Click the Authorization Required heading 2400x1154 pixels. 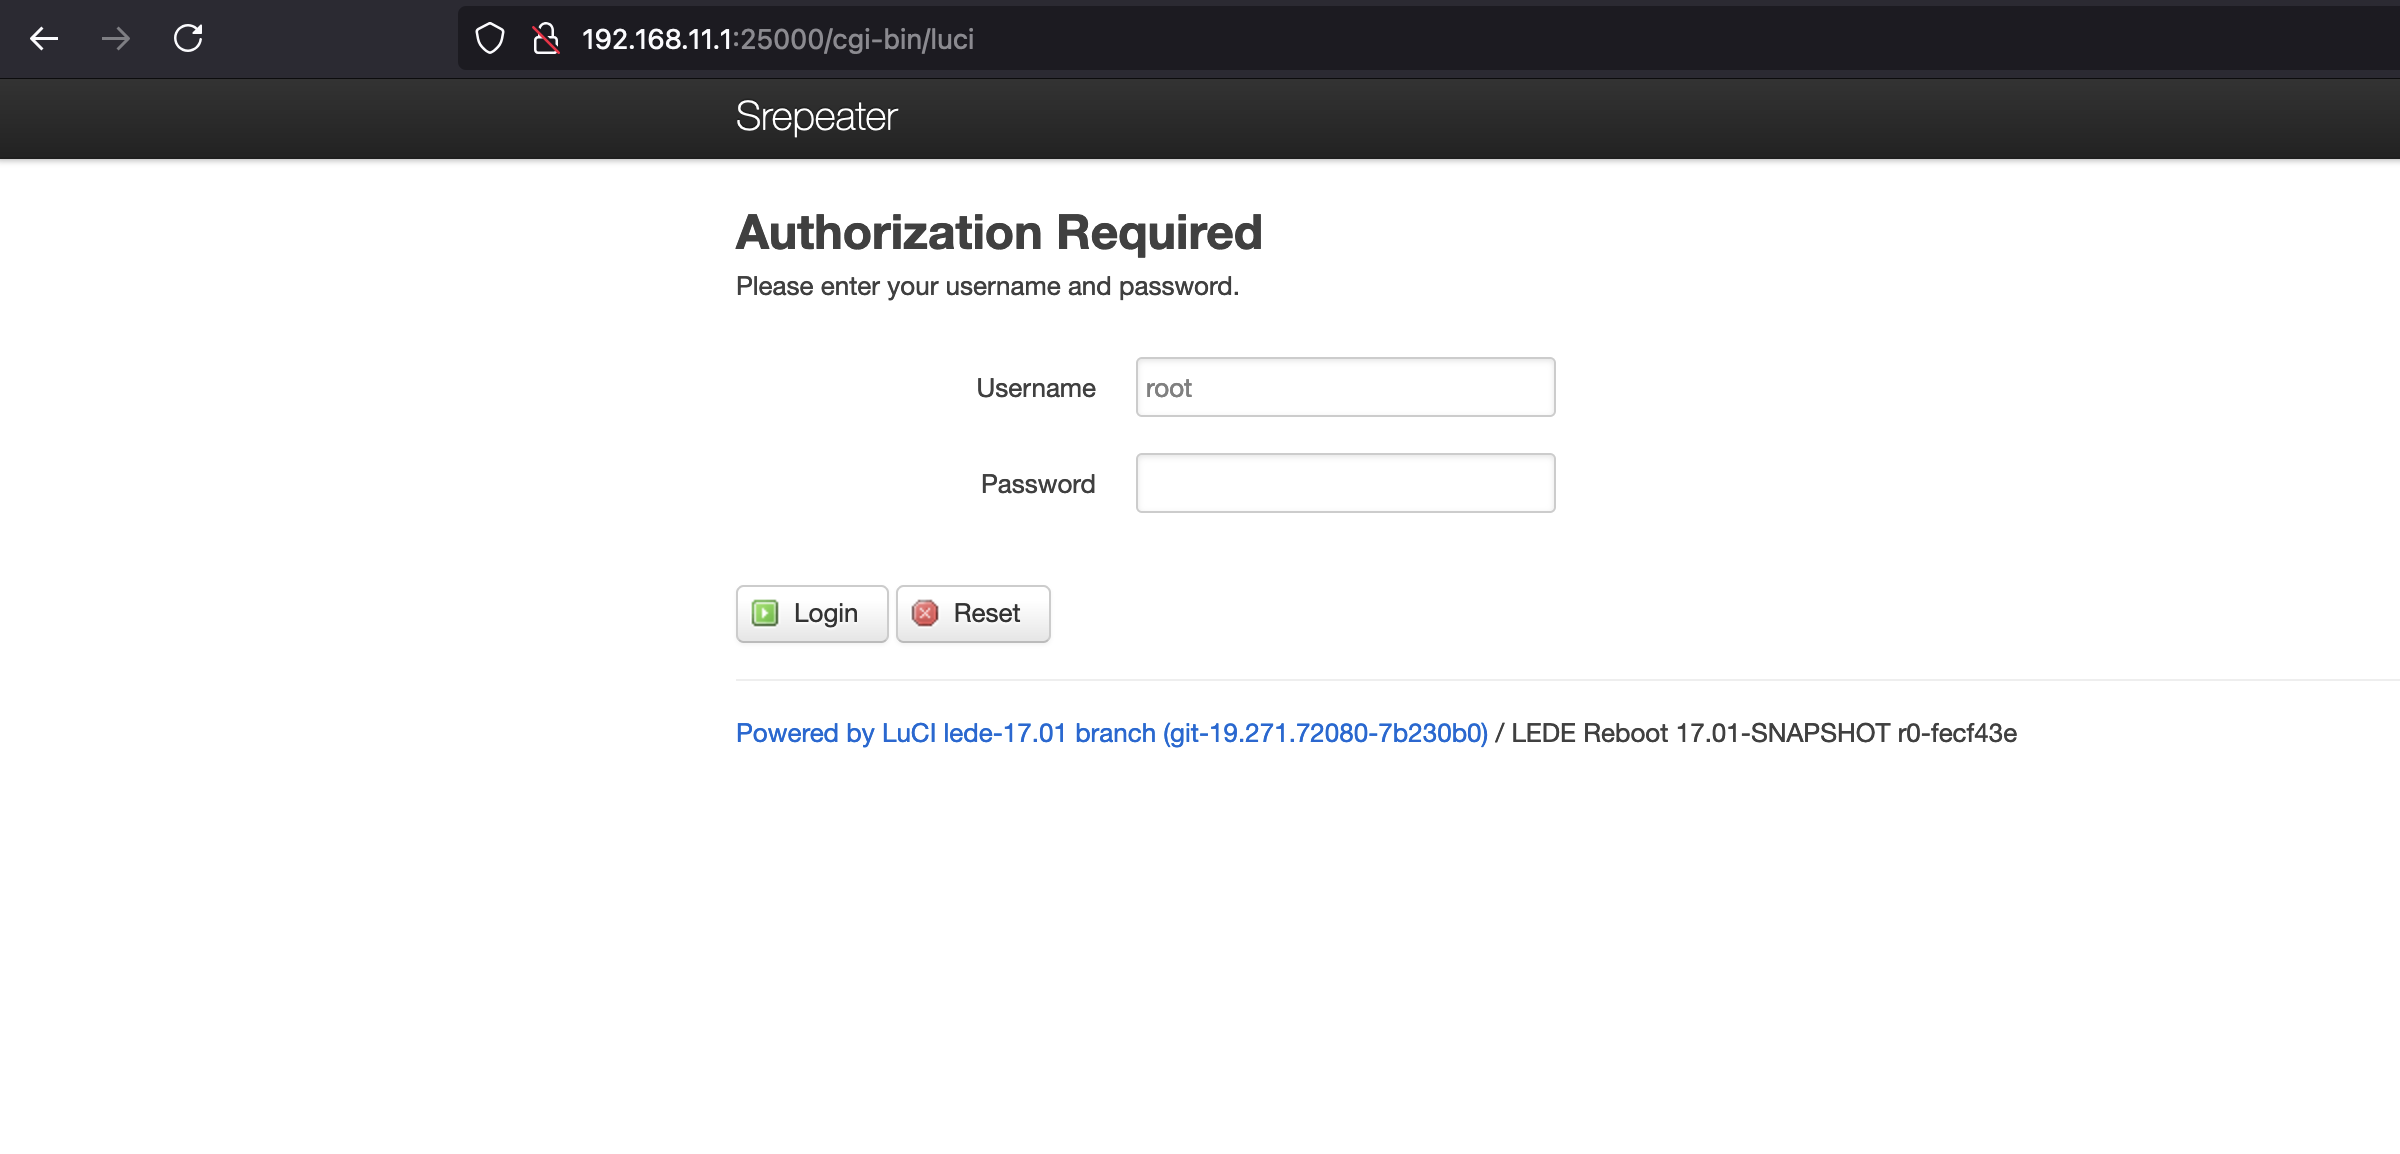click(998, 232)
